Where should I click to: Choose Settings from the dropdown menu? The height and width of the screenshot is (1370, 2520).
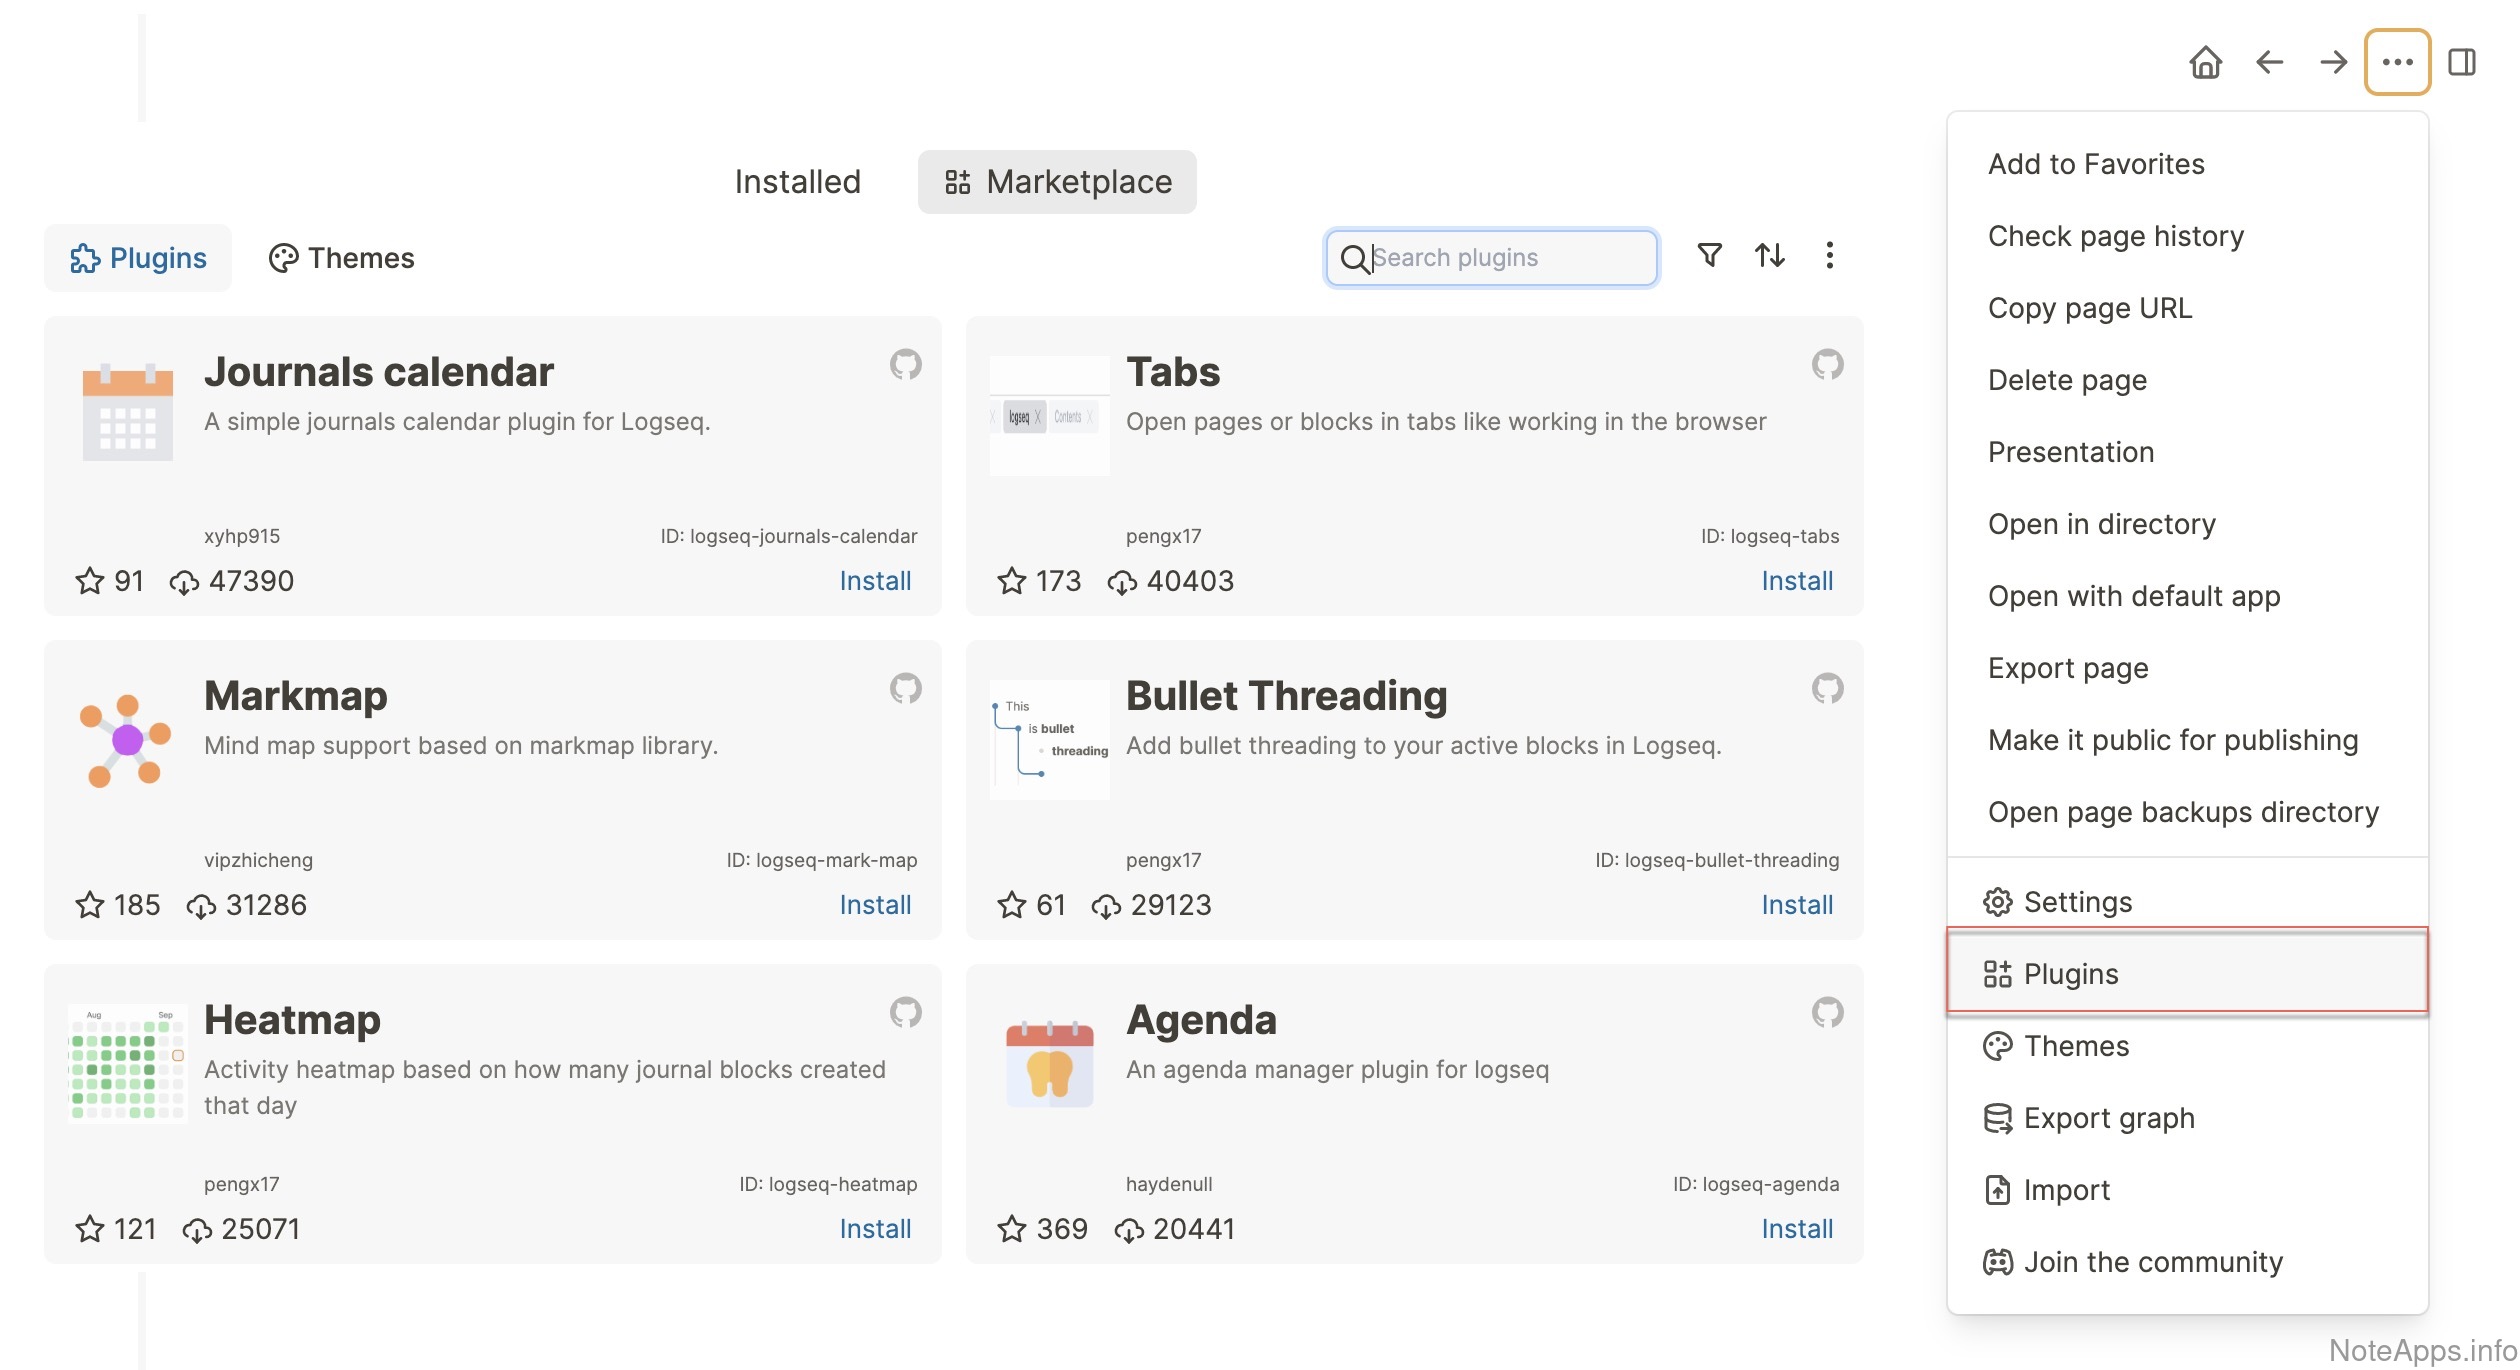click(x=2076, y=902)
